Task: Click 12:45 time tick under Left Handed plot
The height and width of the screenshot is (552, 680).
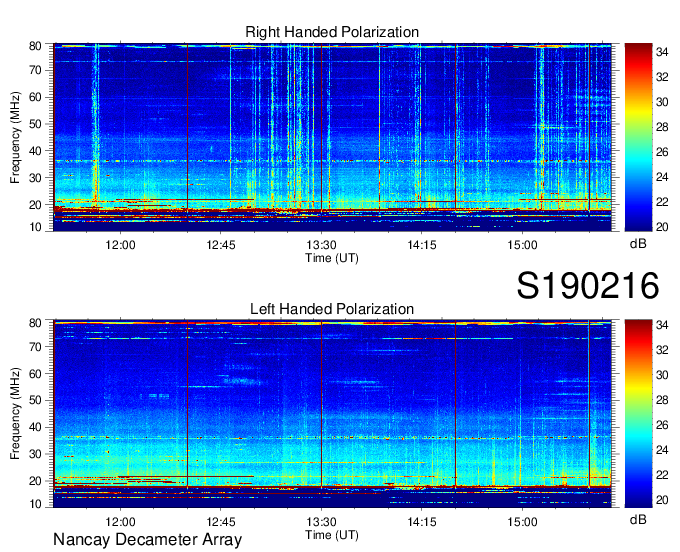Action: point(221,522)
